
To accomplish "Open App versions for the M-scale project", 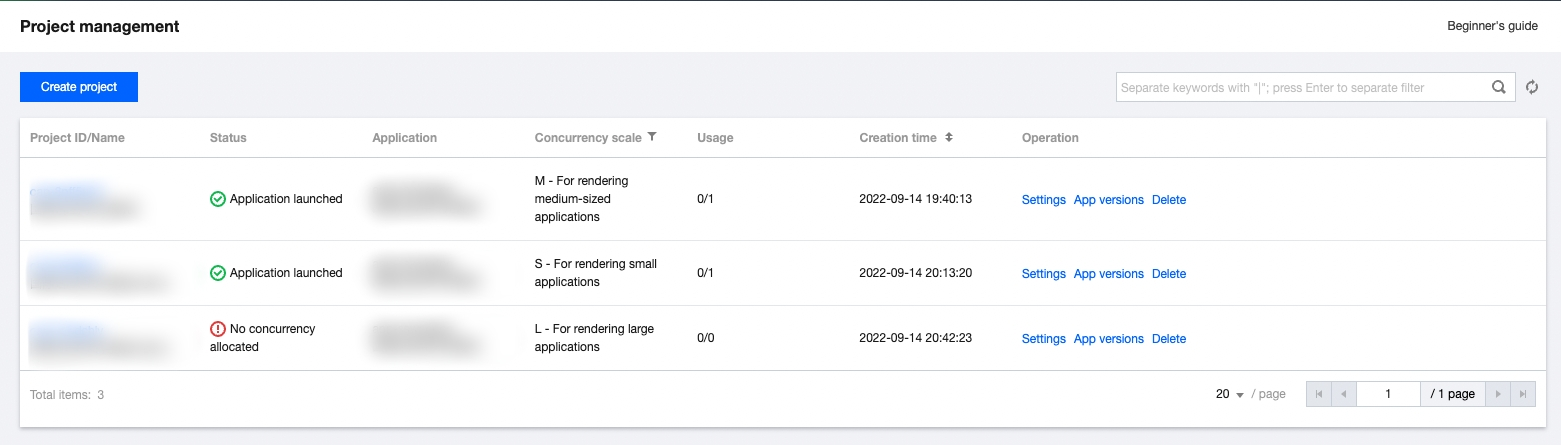I will coord(1108,200).
